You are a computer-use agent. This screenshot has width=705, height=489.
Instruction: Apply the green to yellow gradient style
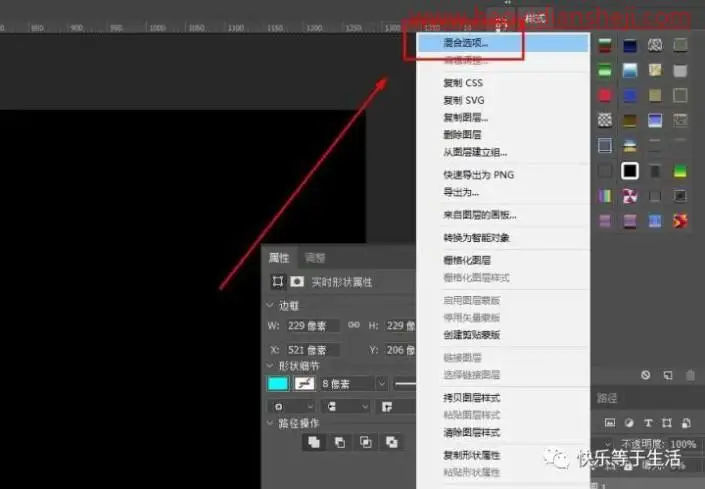pyautogui.click(x=680, y=171)
